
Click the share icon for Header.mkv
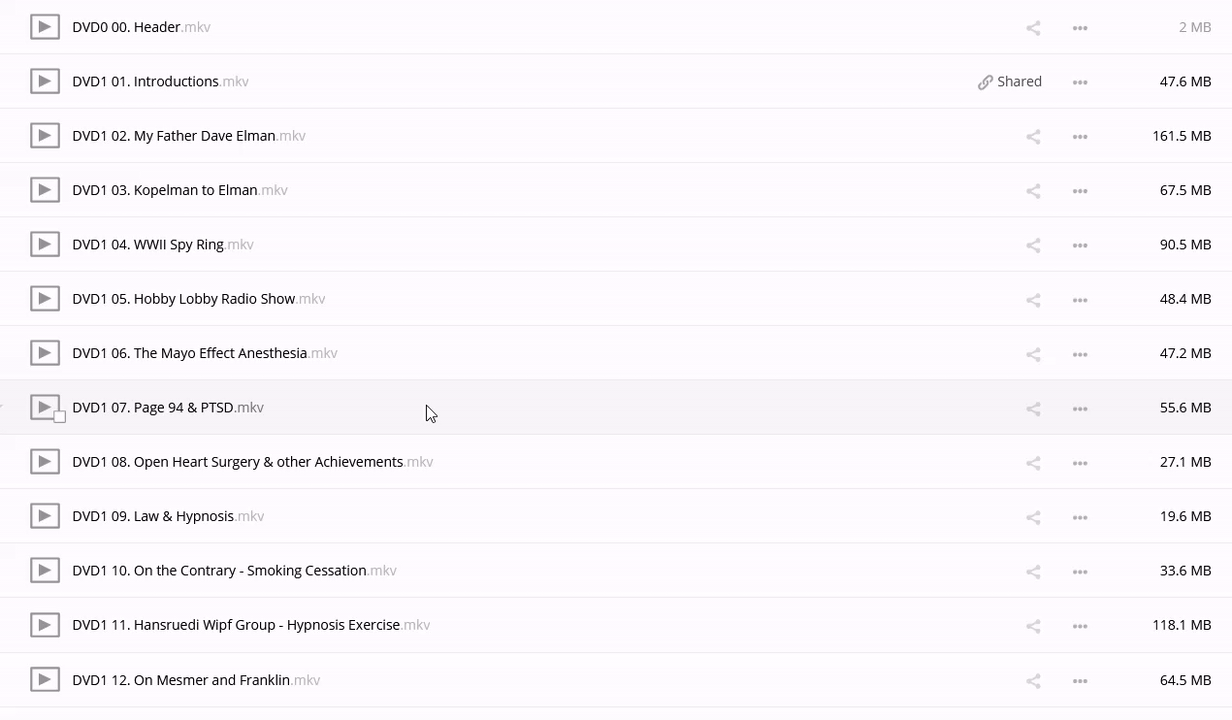1033,28
